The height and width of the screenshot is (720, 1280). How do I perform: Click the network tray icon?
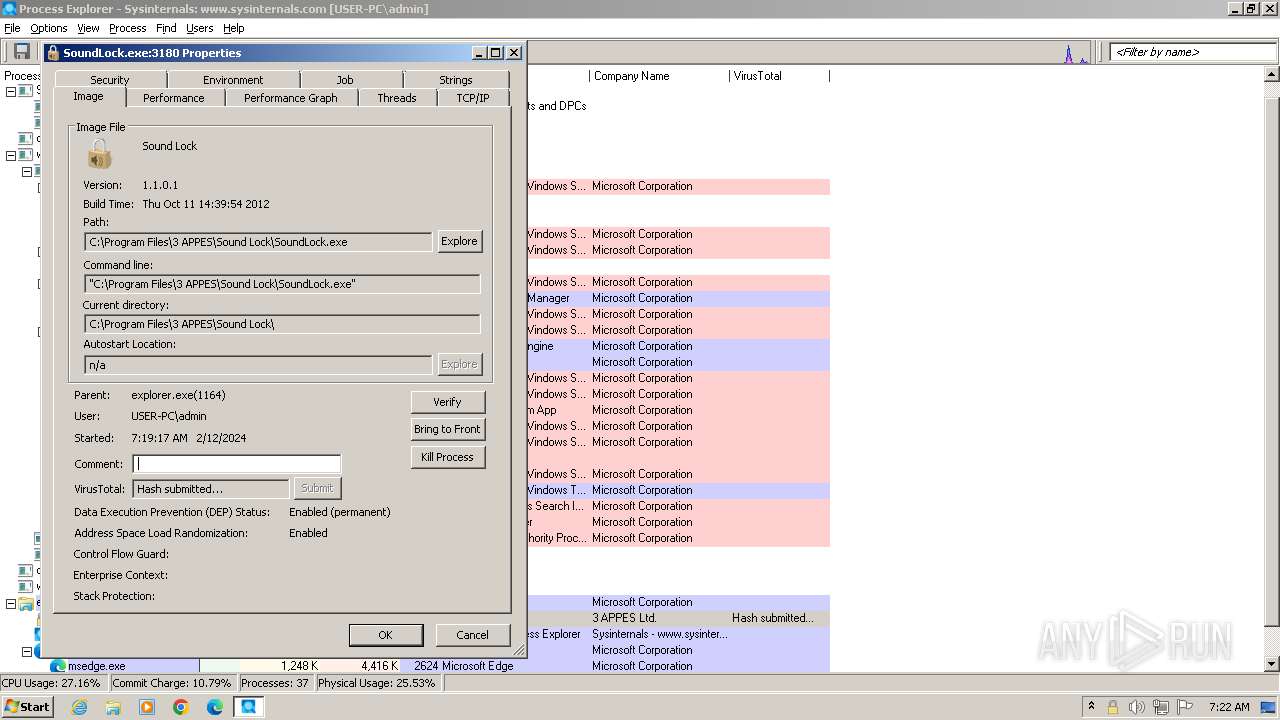[x=1161, y=707]
